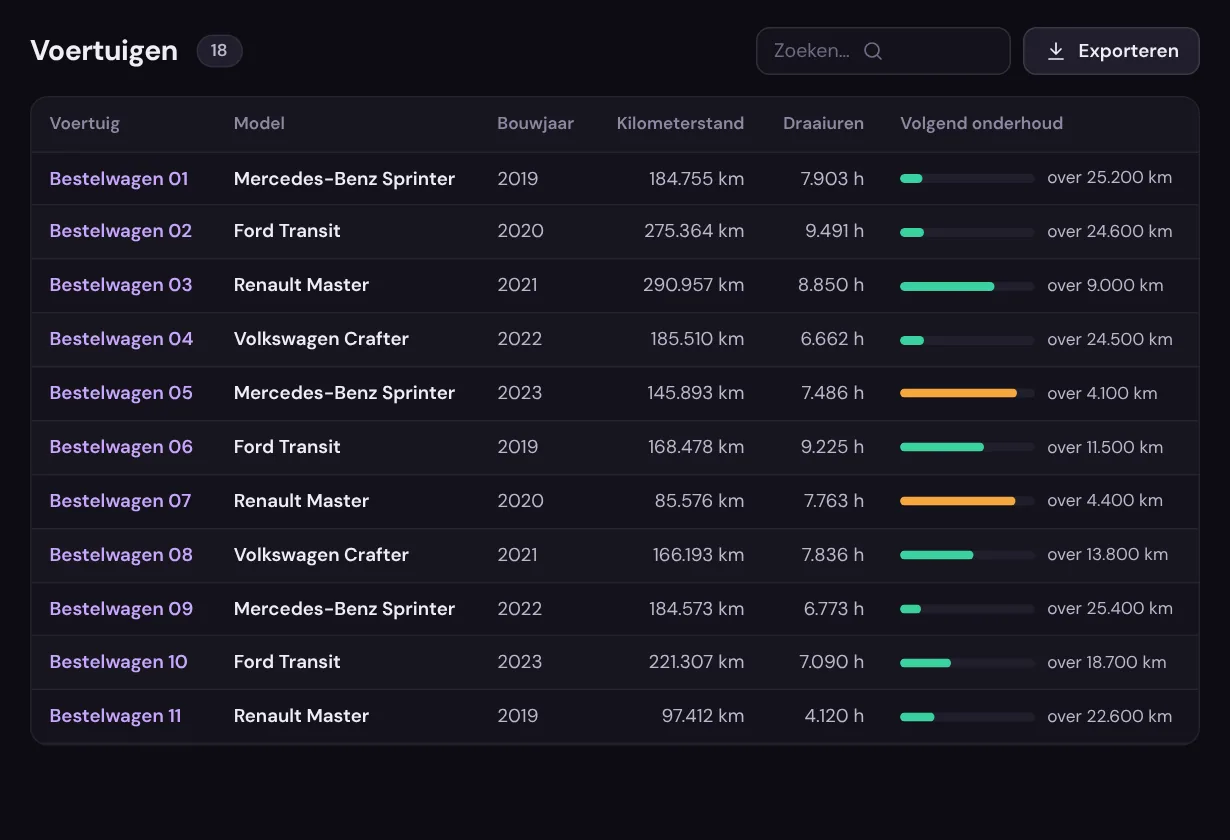Select the text 'over 4.100 km'
Viewport: 1230px width, 840px height.
[x=1102, y=393]
